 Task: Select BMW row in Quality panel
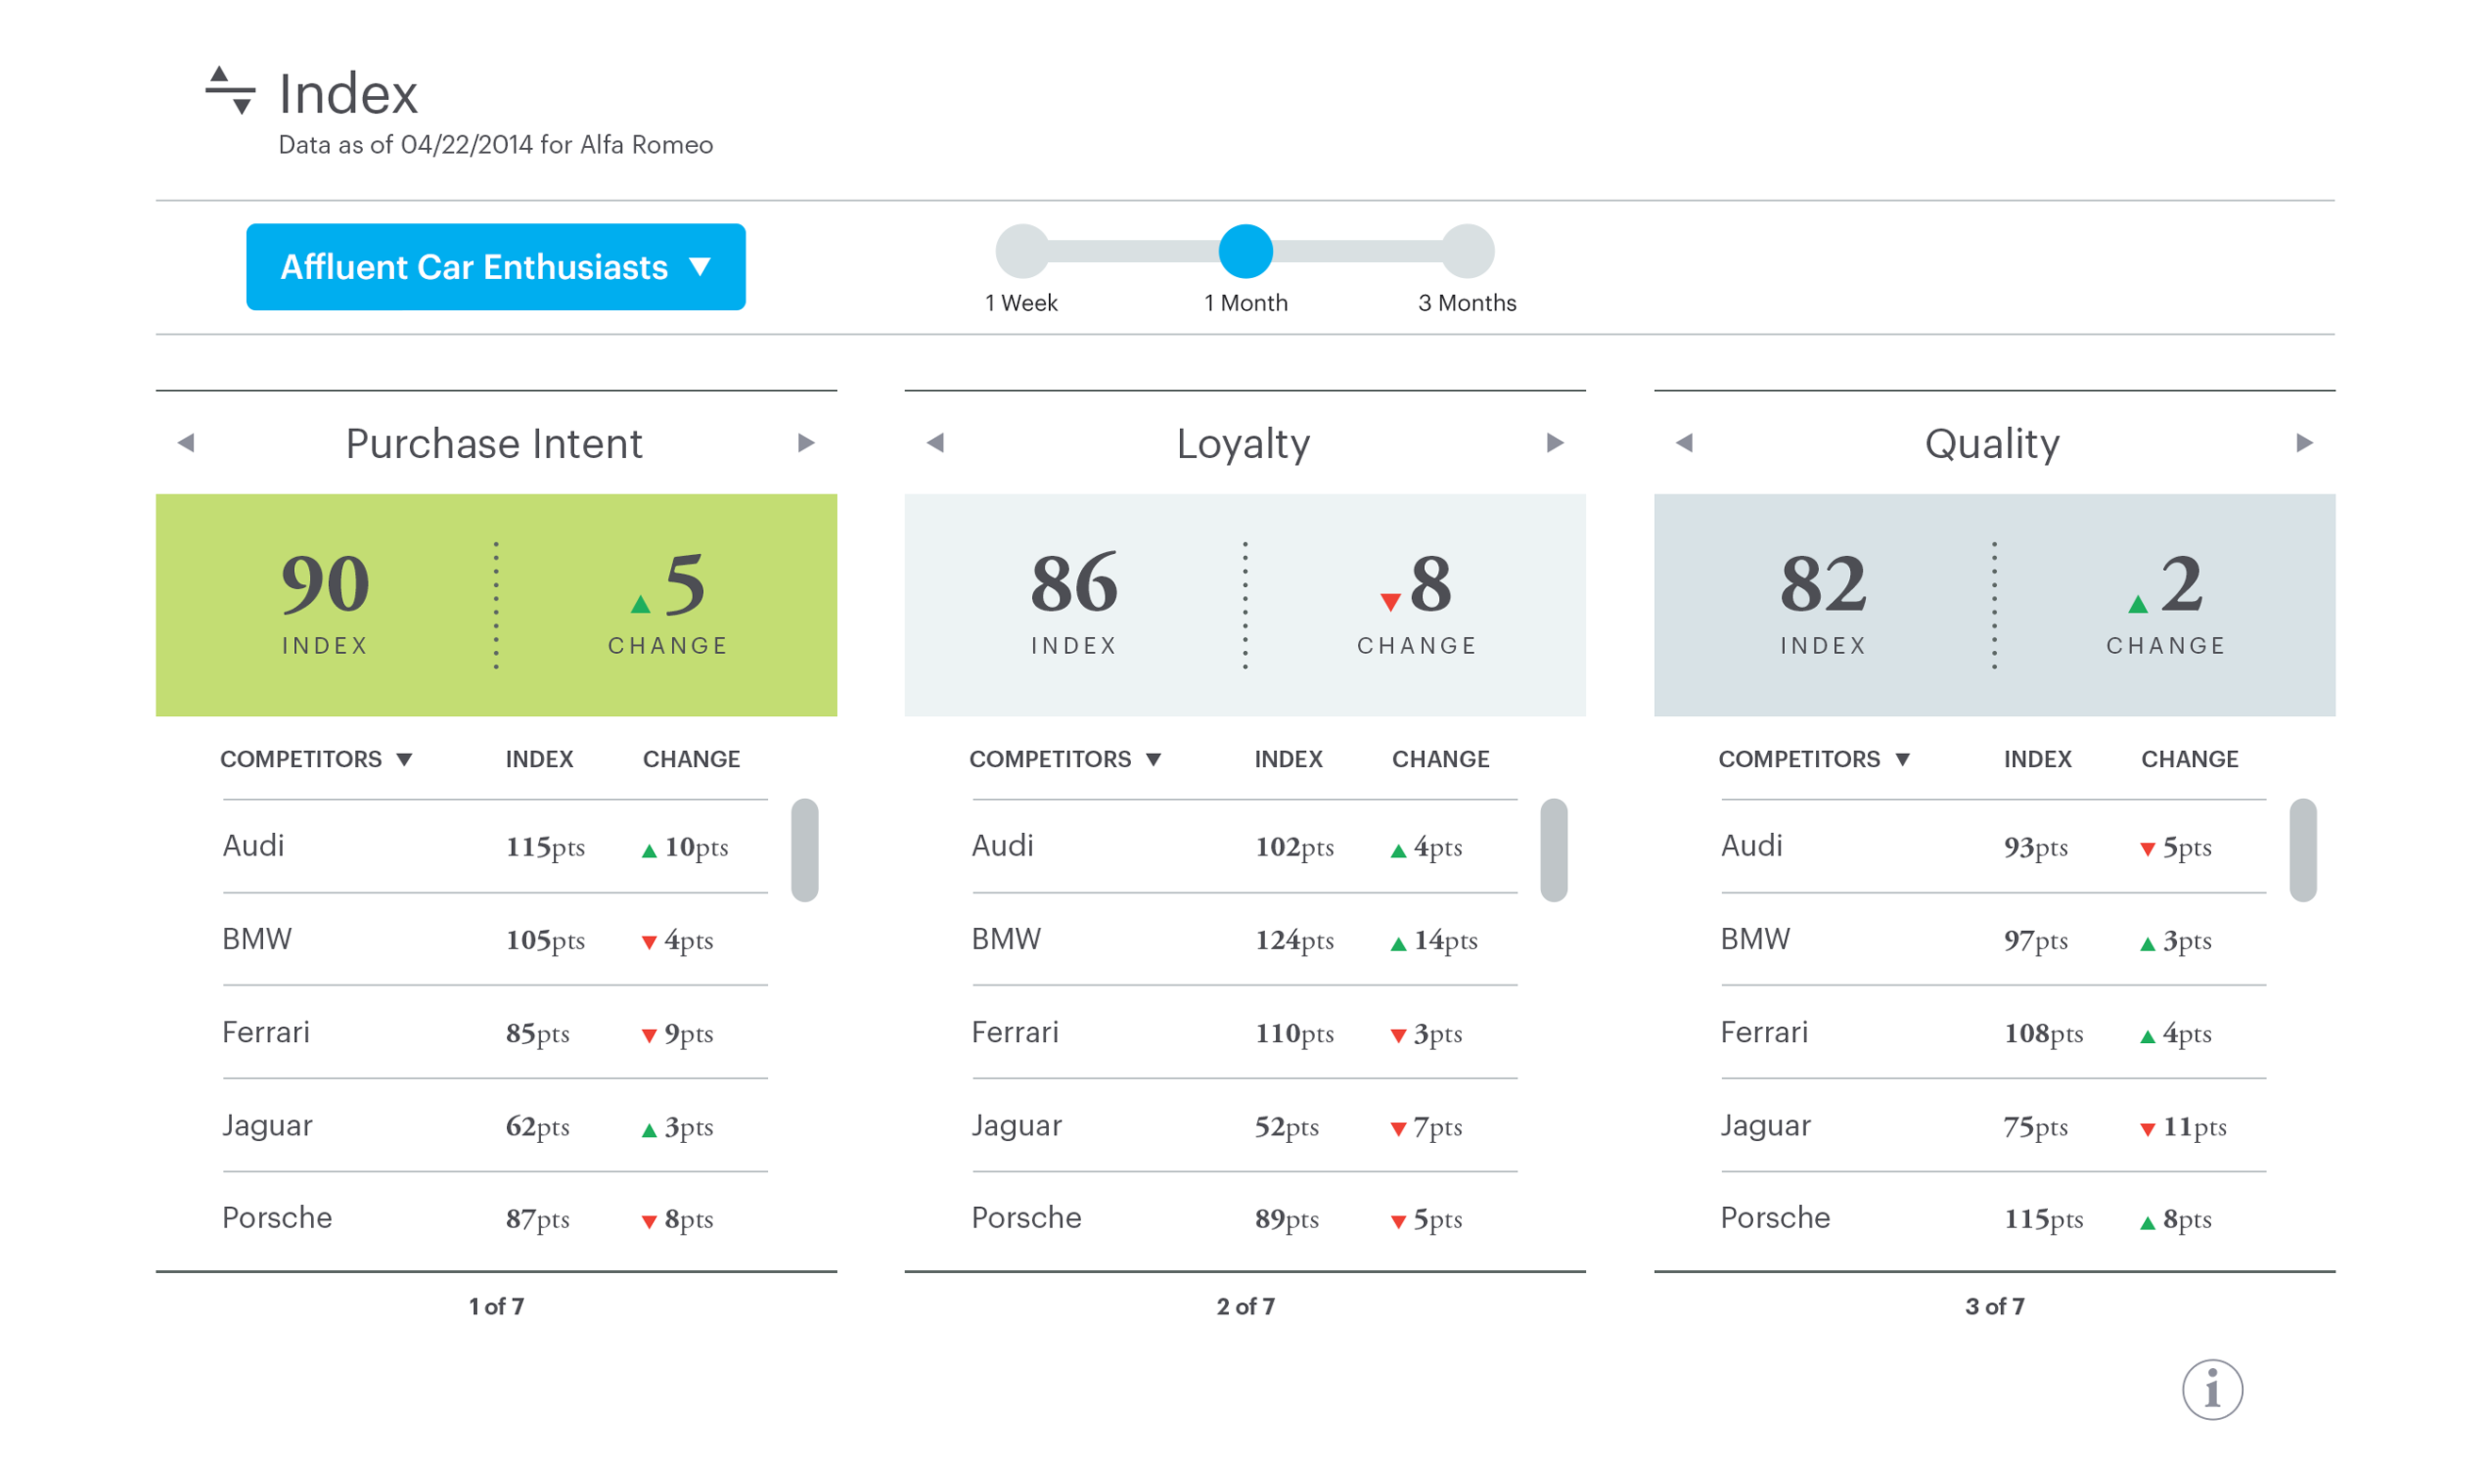[1993, 939]
